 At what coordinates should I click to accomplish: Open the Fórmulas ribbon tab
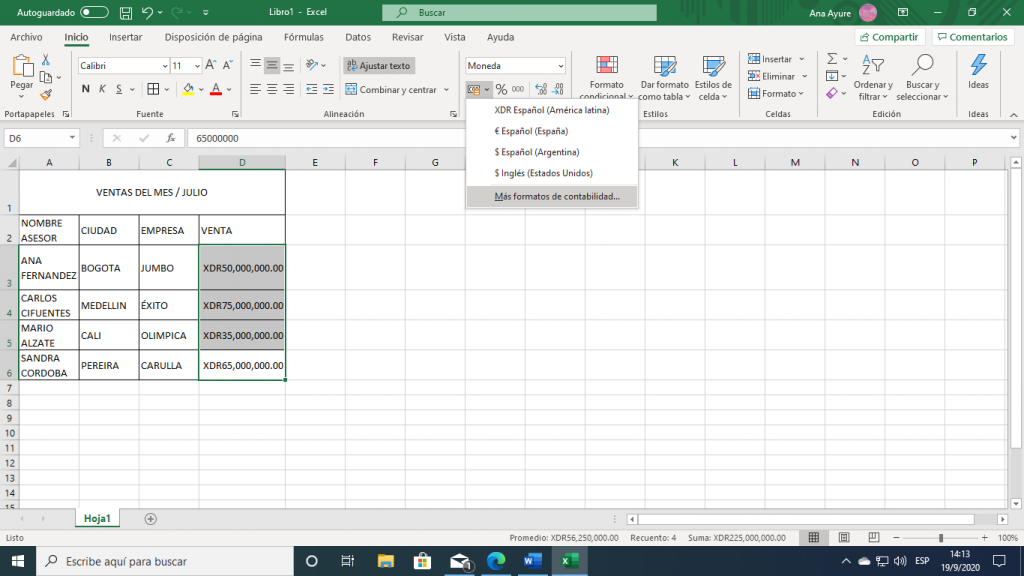[x=303, y=37]
